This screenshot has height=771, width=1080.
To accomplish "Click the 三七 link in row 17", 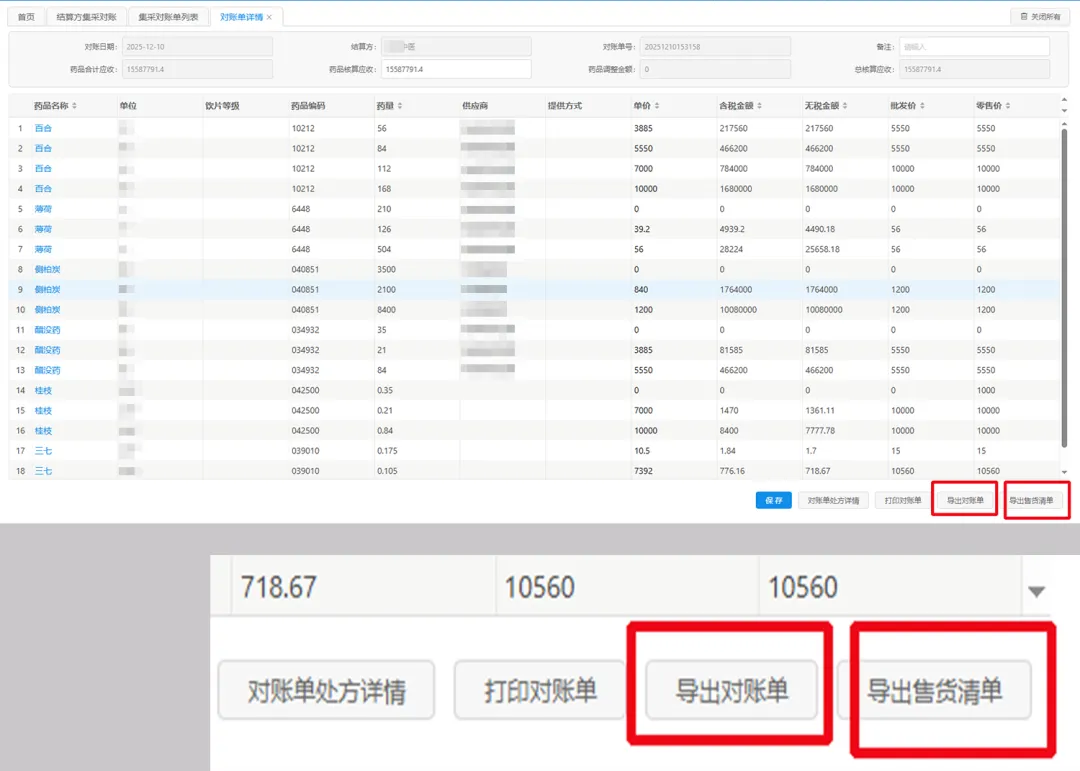I will tap(43, 451).
